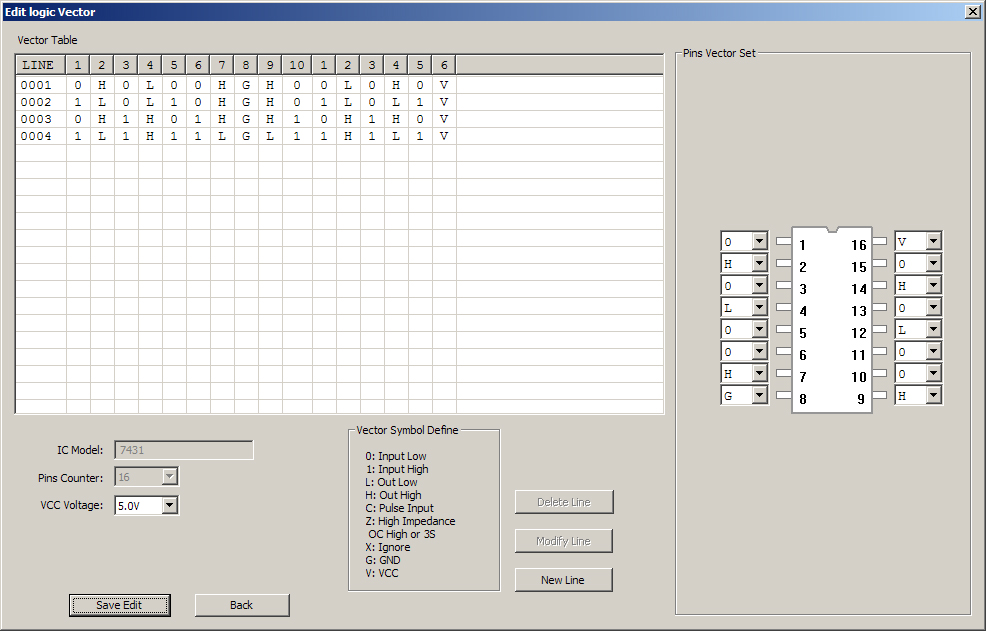The image size is (986, 631).
Task: Open the VCC Voltage dropdown
Action: 169,506
